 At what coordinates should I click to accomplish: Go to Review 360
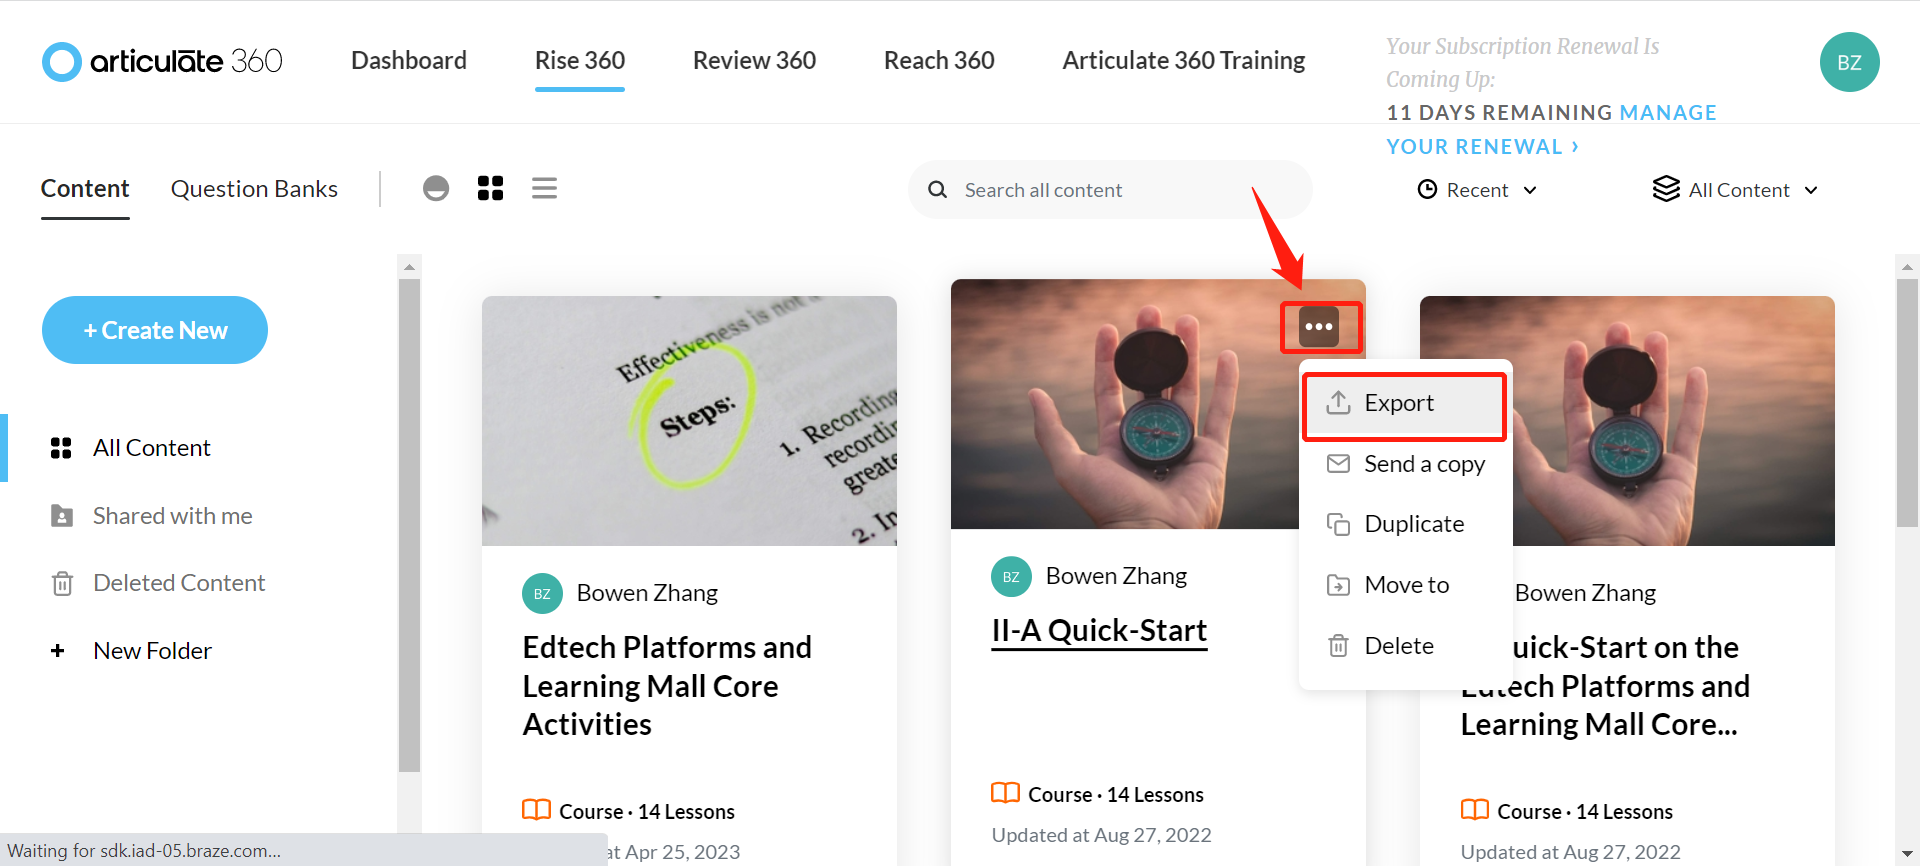coord(754,61)
